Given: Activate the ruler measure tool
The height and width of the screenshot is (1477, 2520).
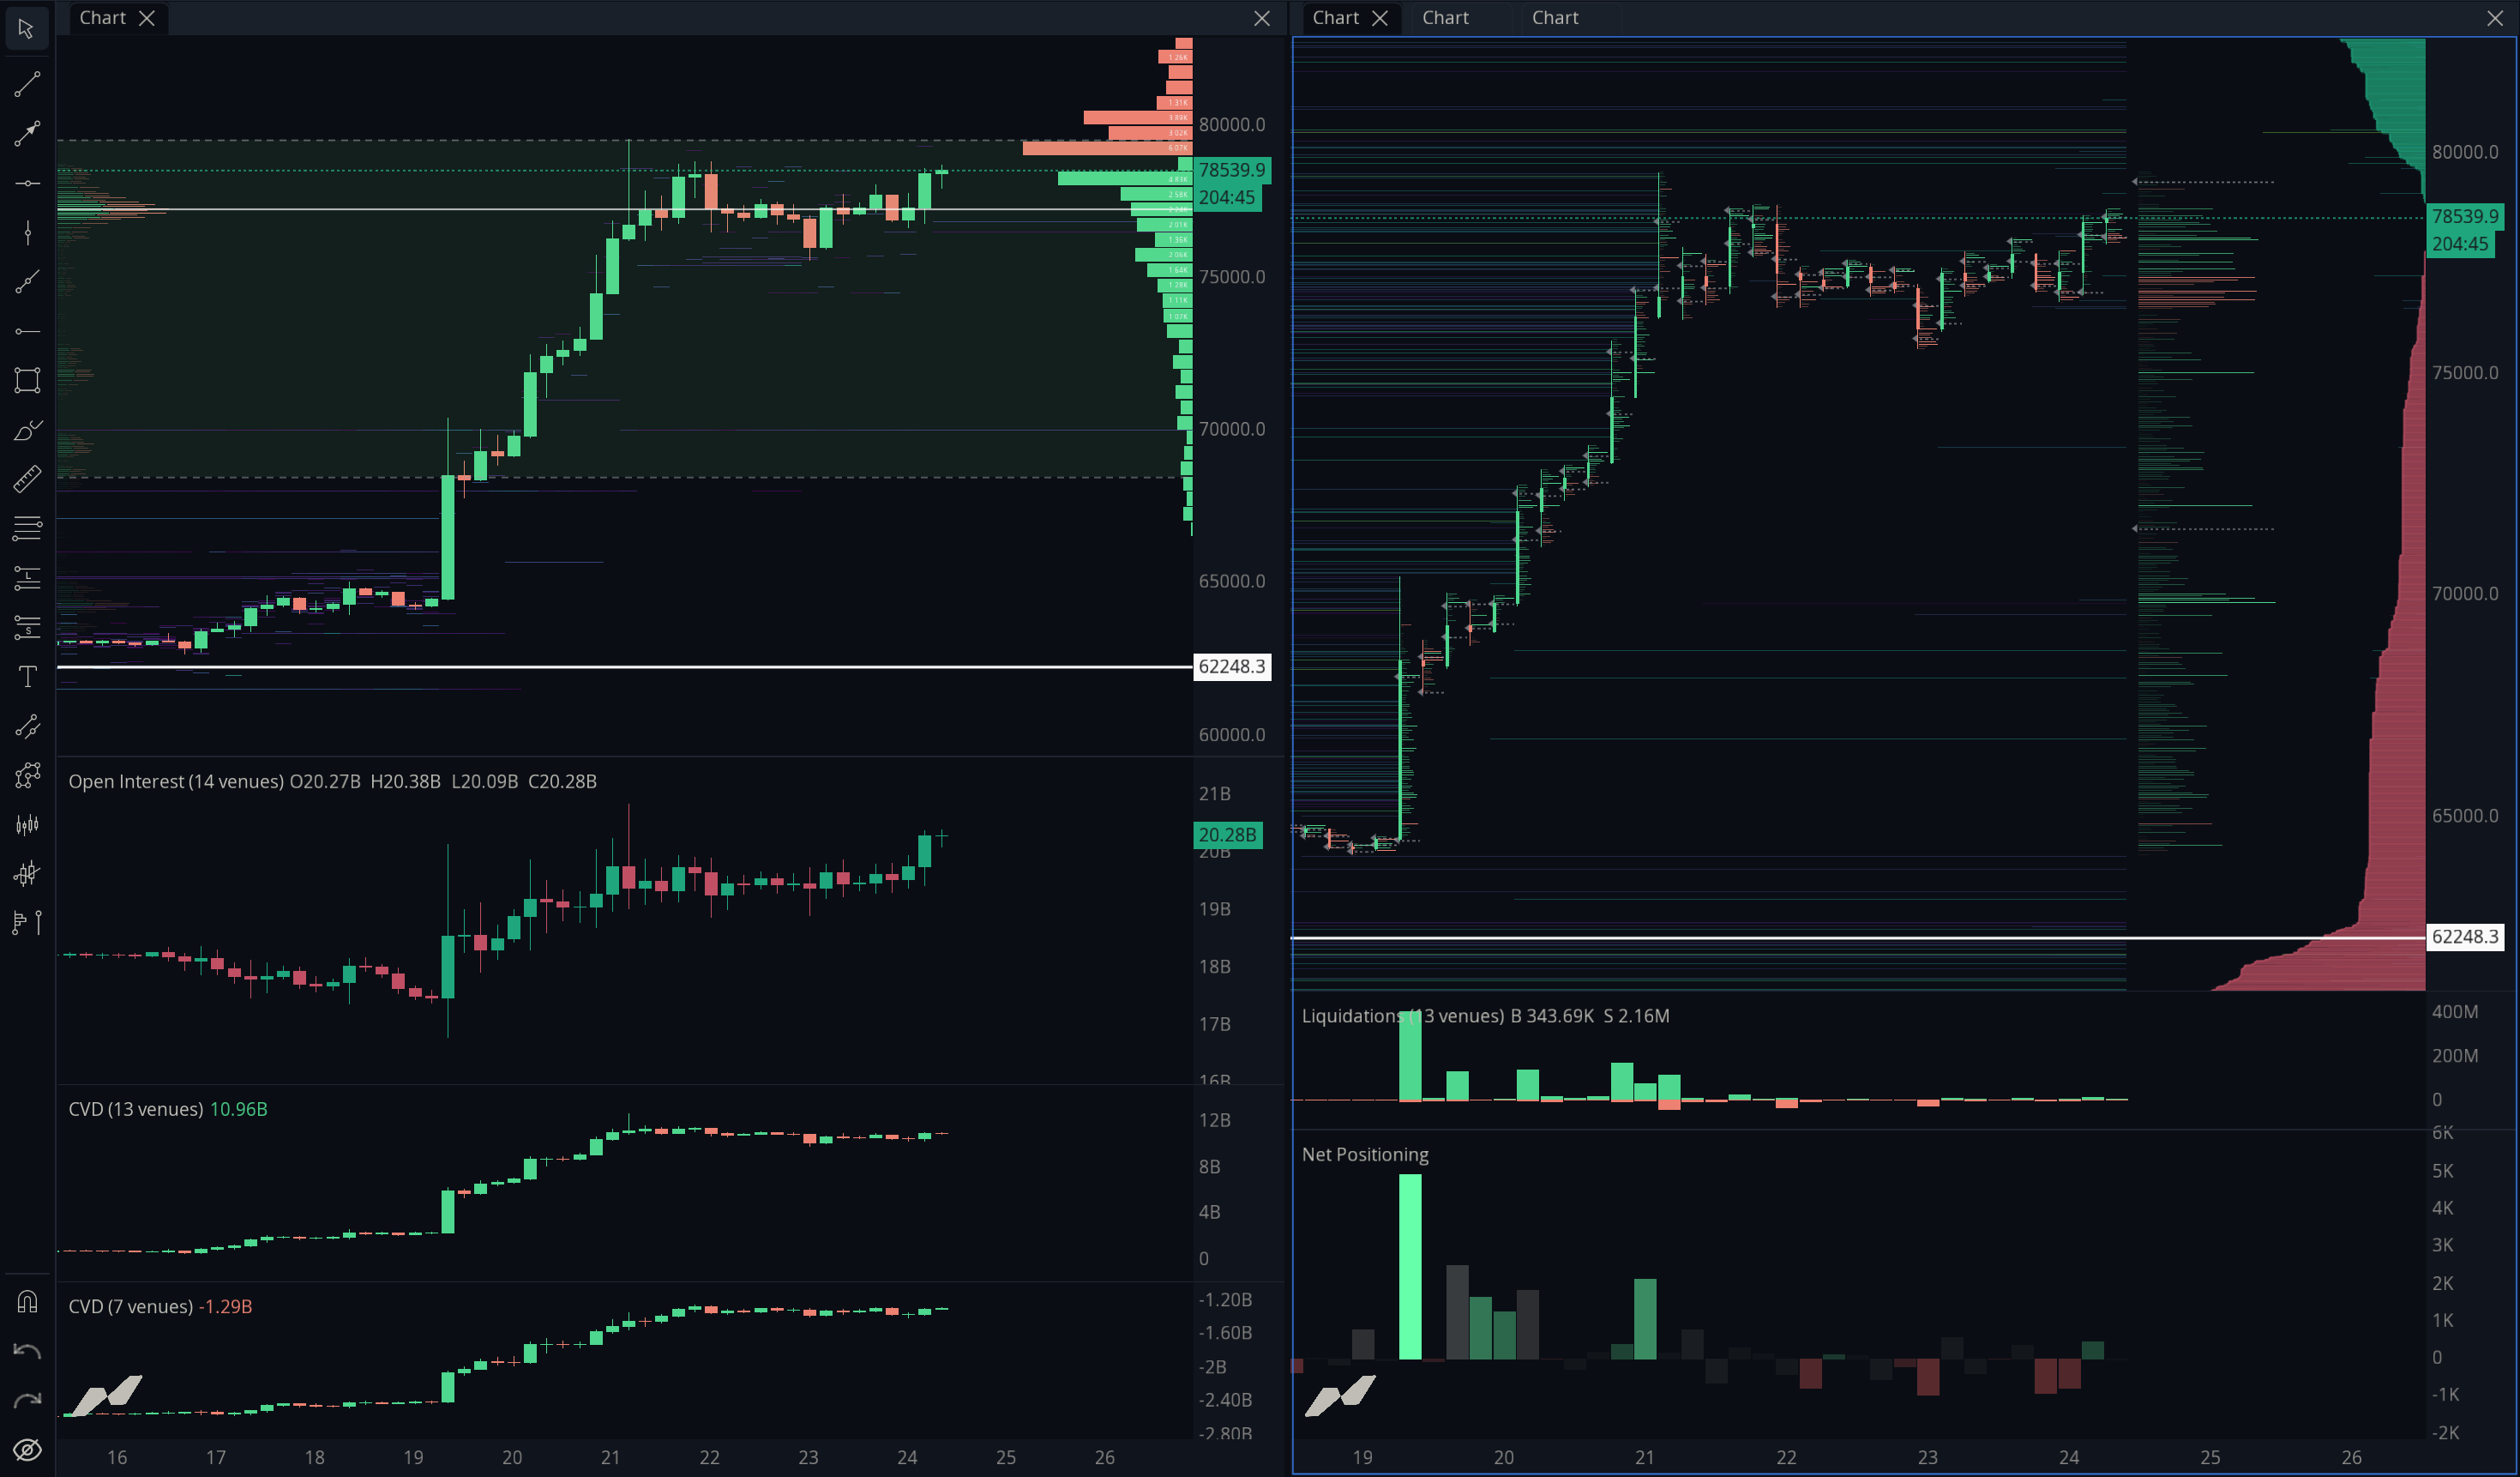Looking at the screenshot, I should (27, 479).
